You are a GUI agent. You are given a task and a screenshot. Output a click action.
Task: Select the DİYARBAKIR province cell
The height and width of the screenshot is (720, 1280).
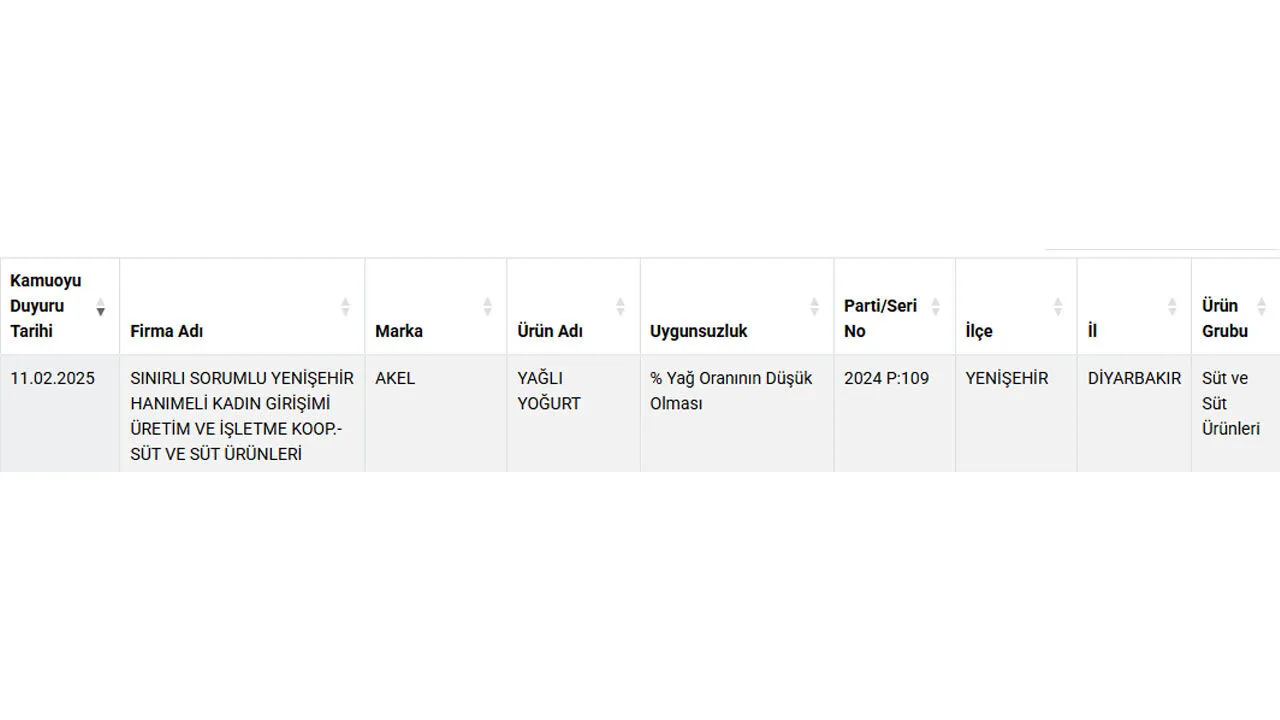point(1134,379)
